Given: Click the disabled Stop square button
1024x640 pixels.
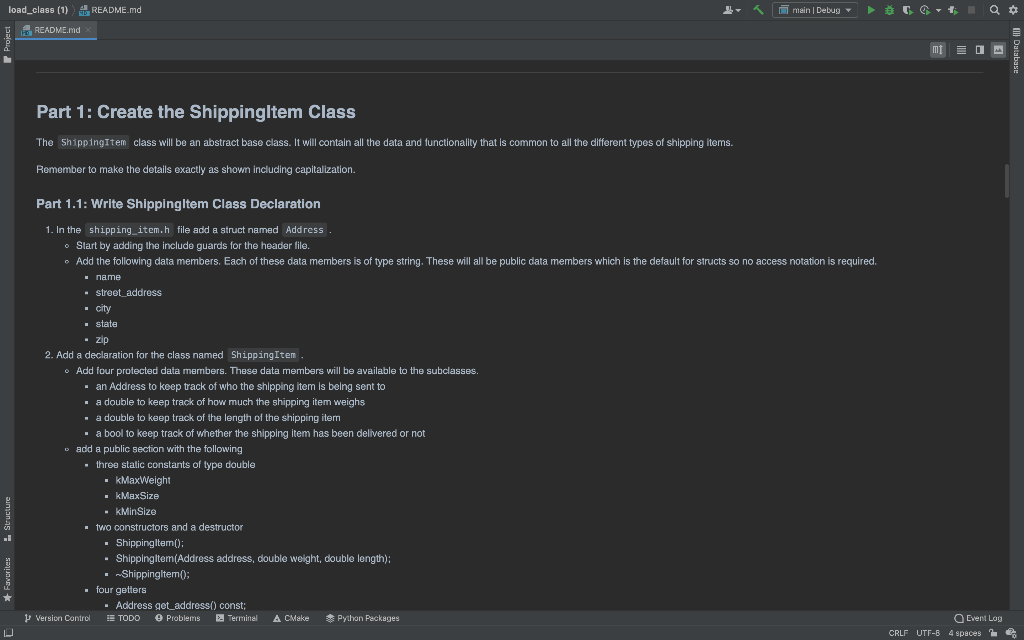Looking at the screenshot, I should 971,10.
